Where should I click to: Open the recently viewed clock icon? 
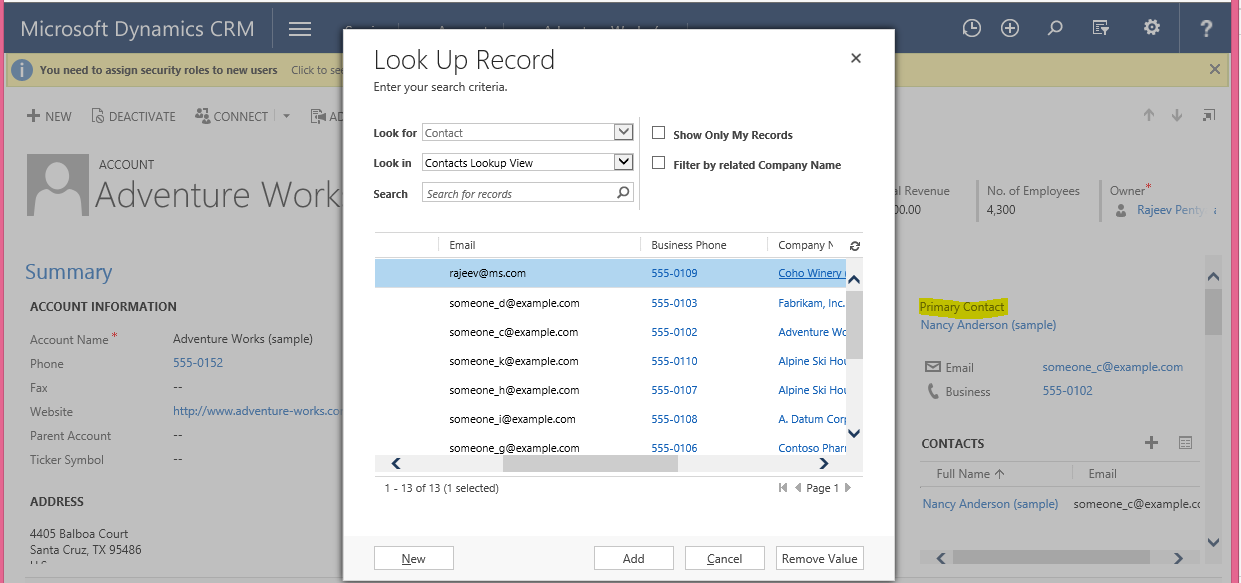point(971,28)
